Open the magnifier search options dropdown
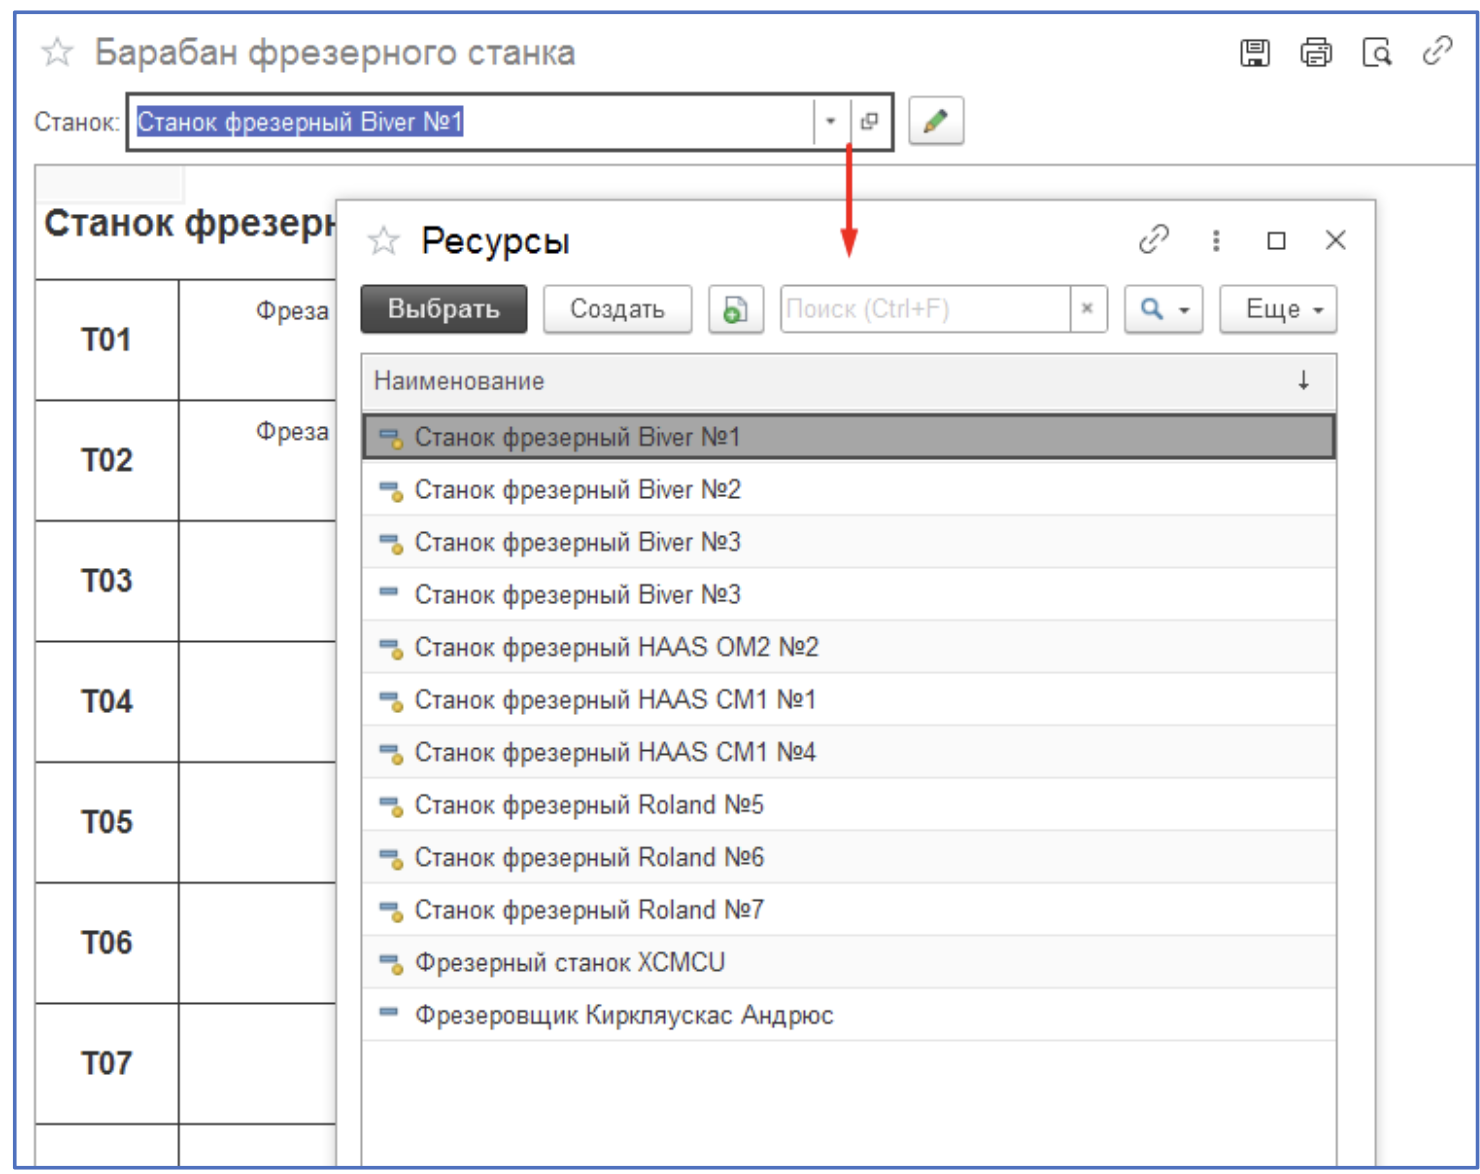This screenshot has height=1174, width=1480. pyautogui.click(x=1162, y=309)
